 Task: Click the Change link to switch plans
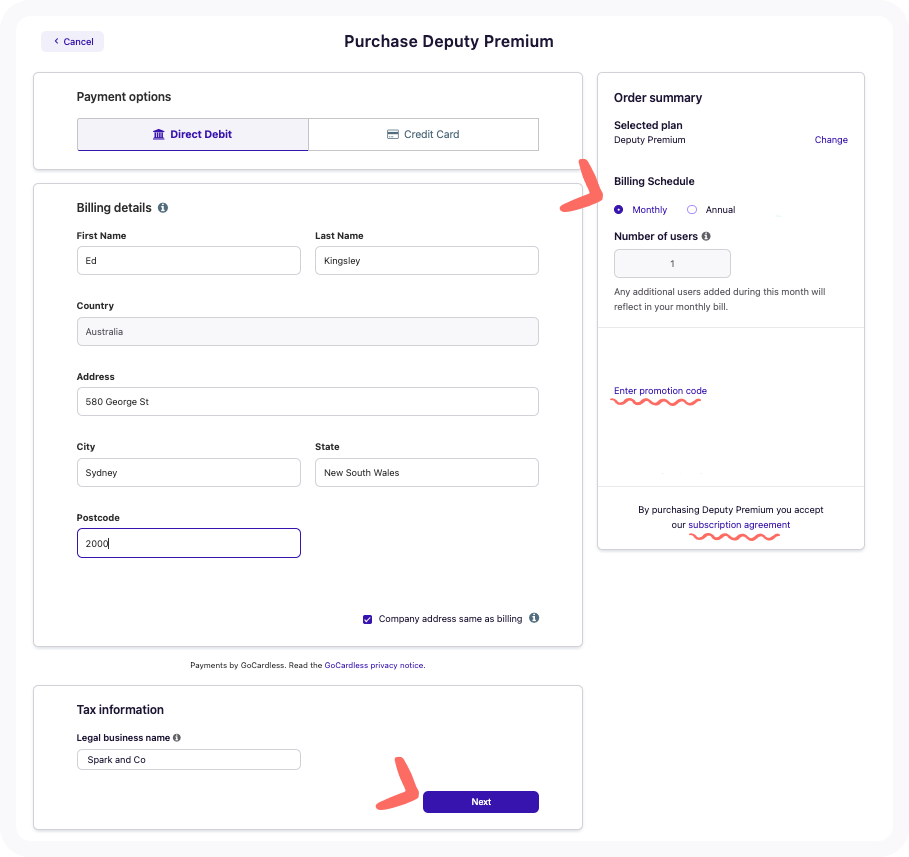pos(831,140)
